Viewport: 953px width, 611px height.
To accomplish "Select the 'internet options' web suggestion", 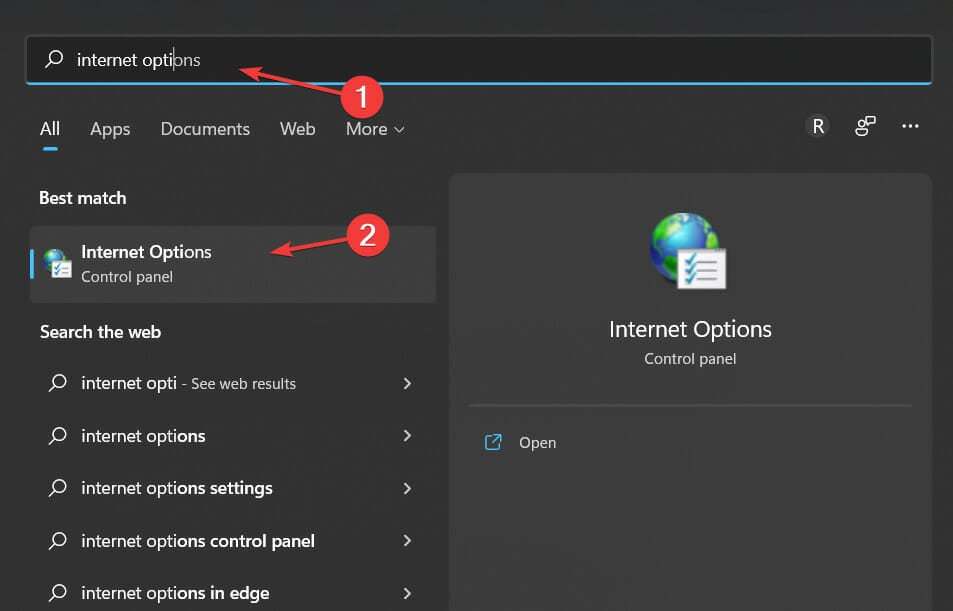I will 233,435.
